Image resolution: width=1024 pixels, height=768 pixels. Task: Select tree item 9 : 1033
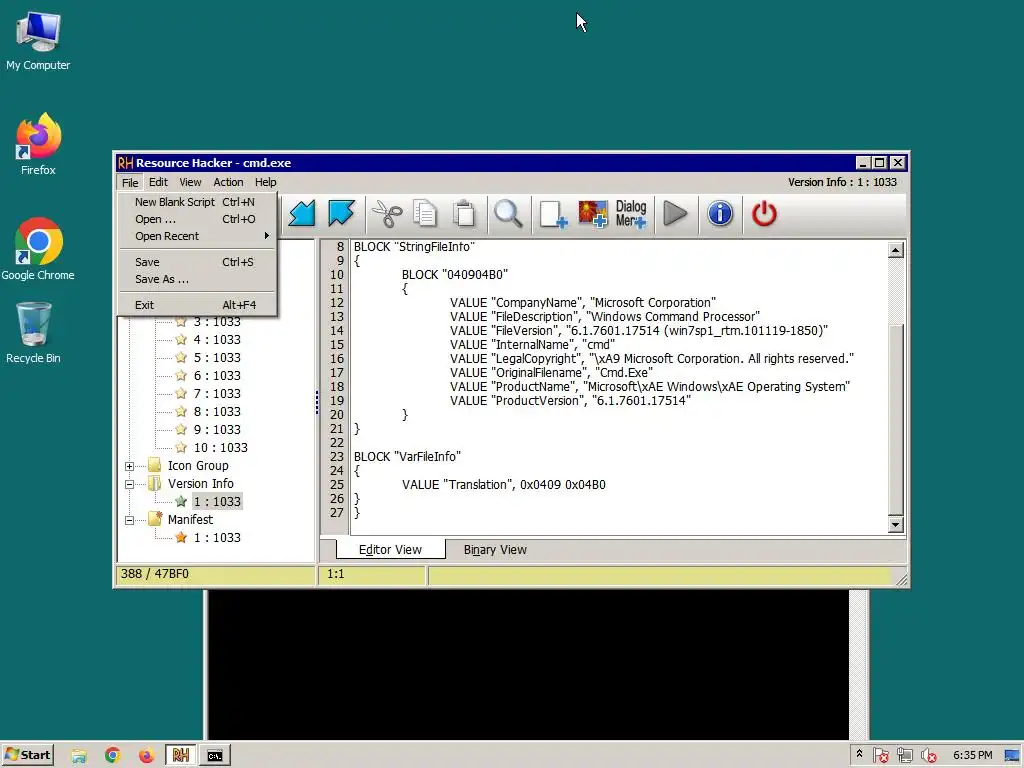(x=217, y=430)
